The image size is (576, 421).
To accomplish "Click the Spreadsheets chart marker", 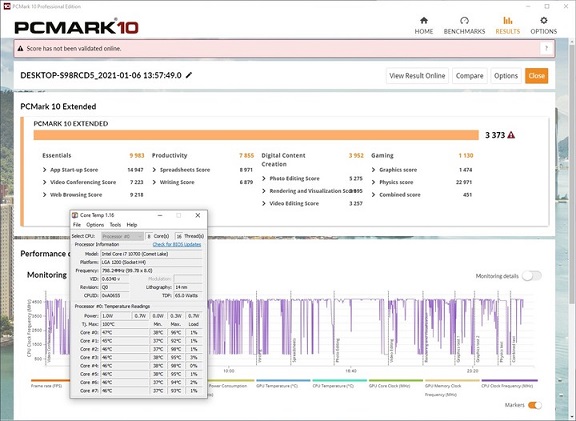I will coord(294,350).
